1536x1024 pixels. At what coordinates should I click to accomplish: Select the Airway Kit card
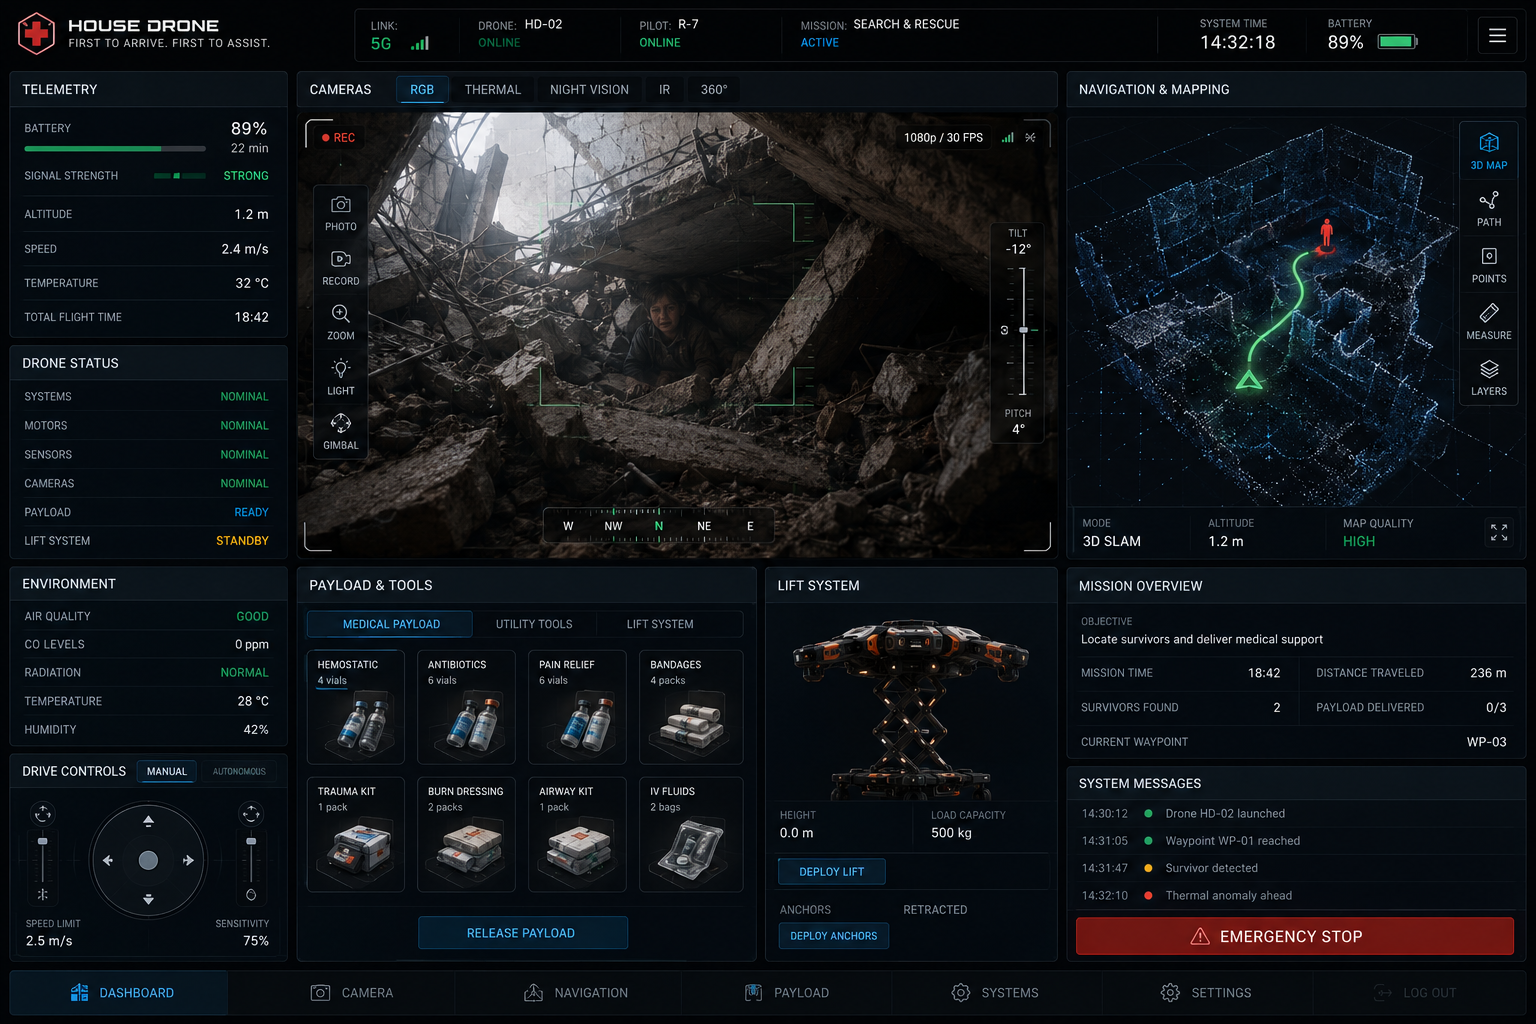click(577, 834)
